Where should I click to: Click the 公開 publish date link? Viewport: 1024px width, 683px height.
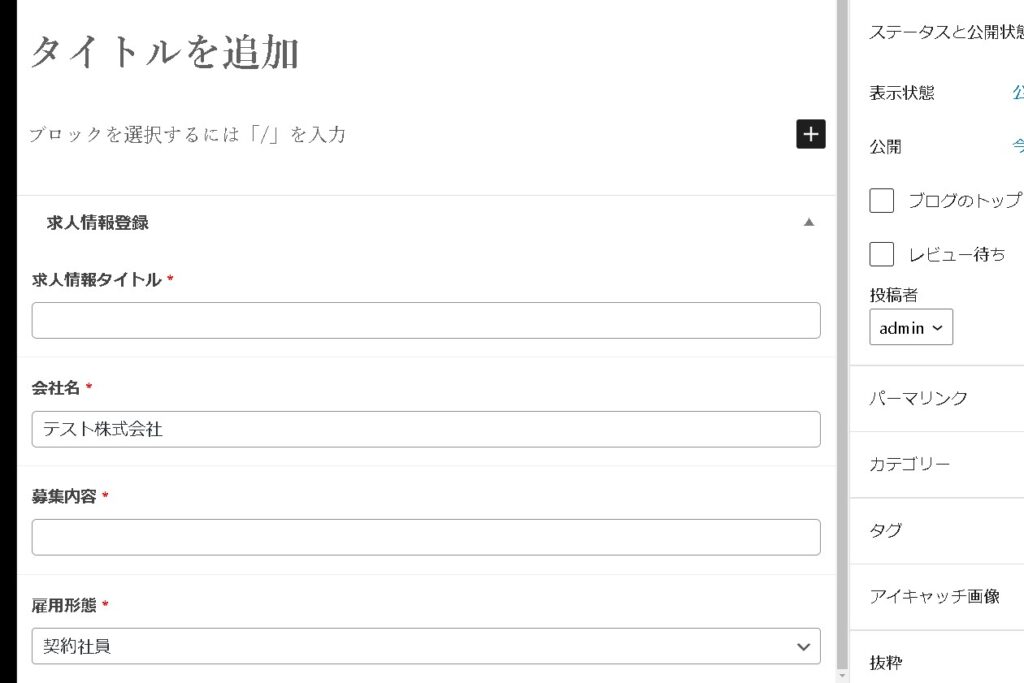coord(1017,146)
